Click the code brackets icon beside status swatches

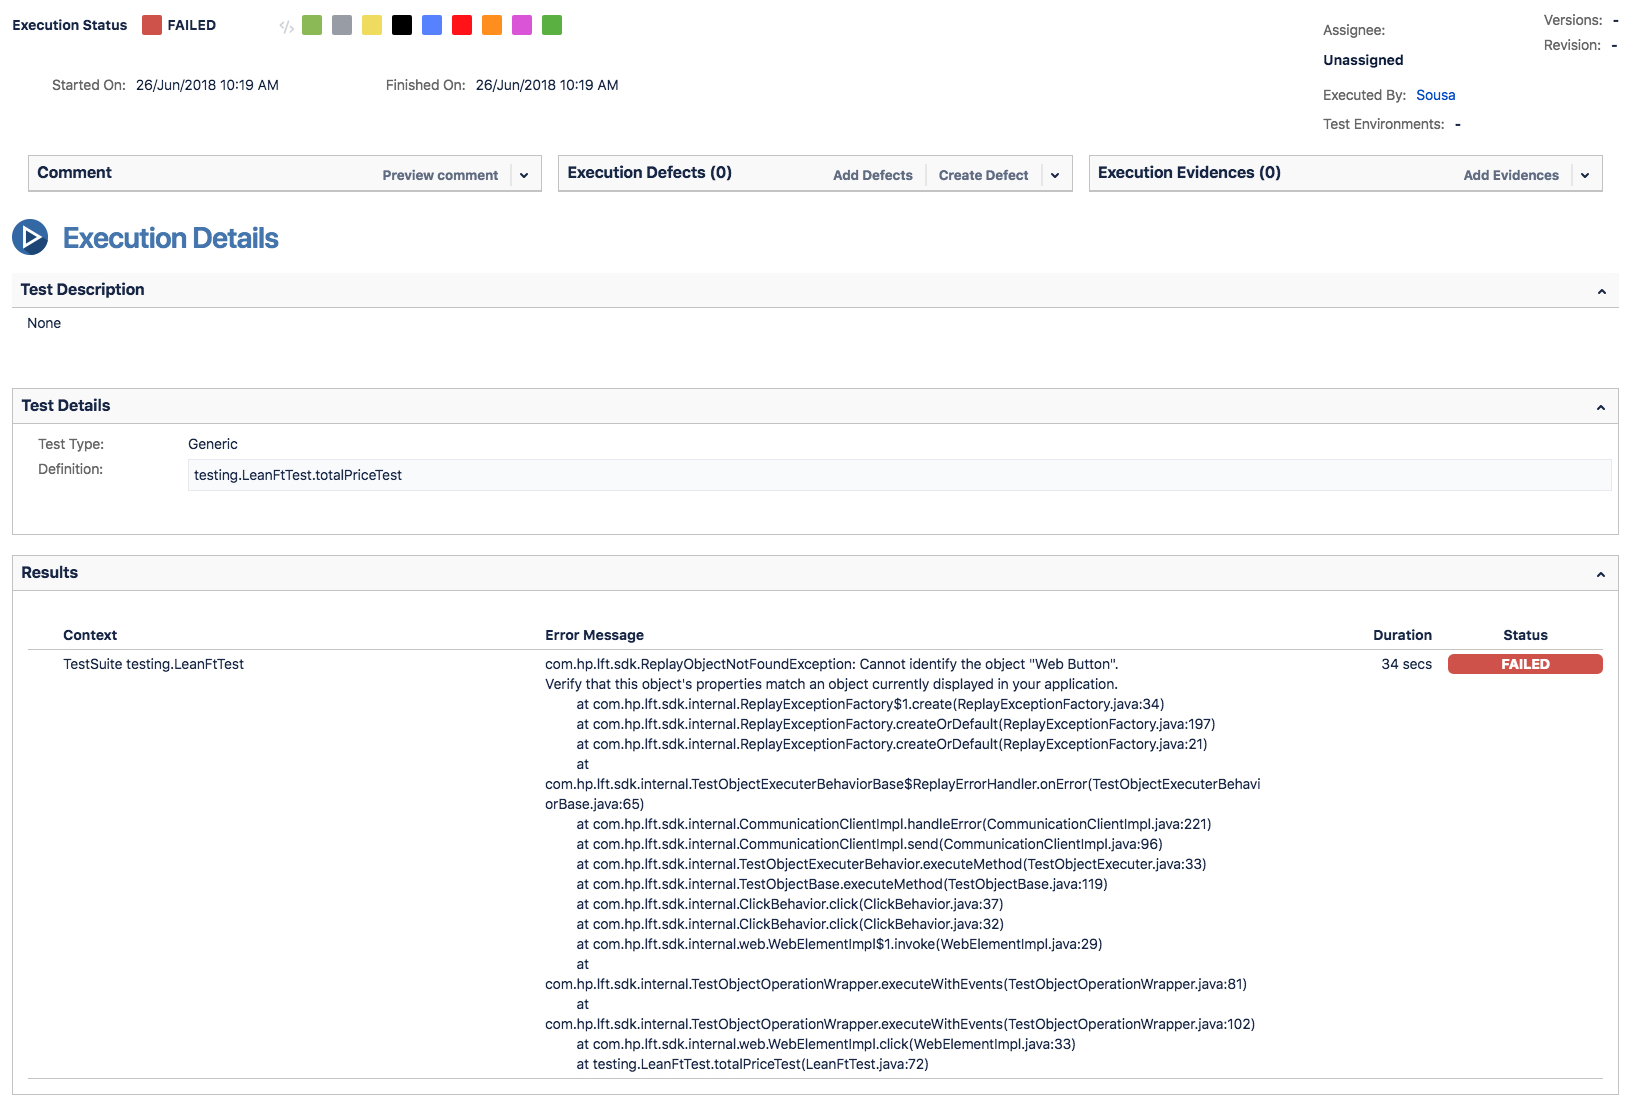(286, 27)
